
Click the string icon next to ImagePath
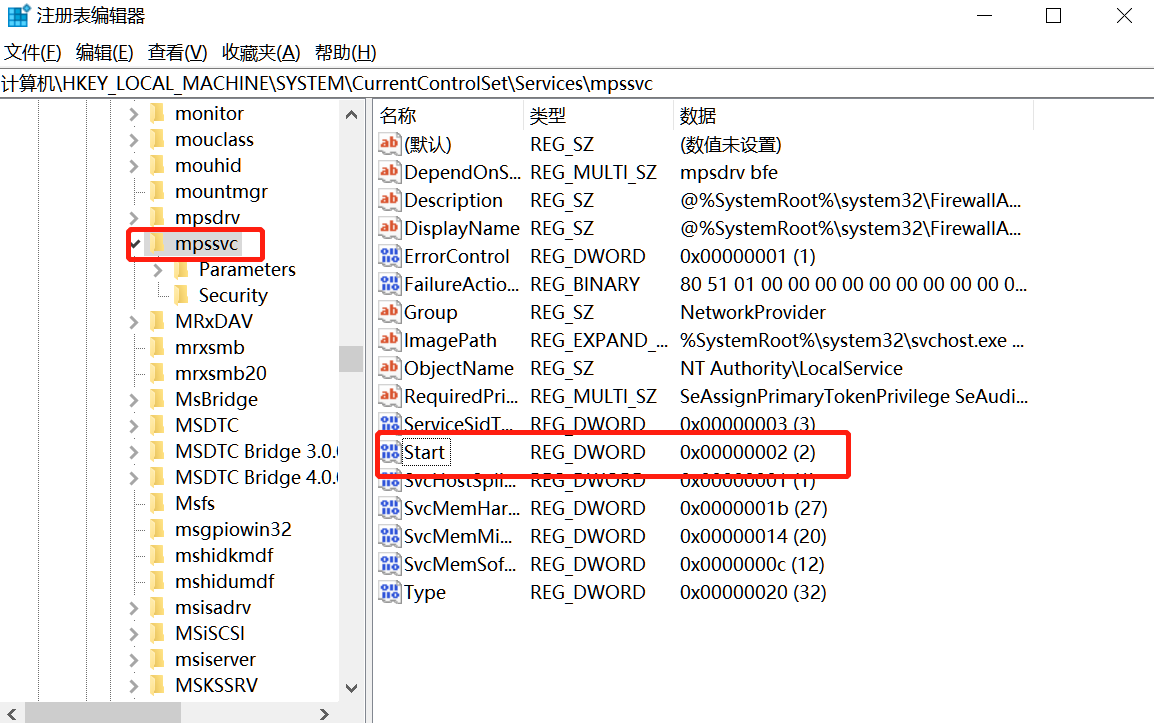(x=390, y=340)
